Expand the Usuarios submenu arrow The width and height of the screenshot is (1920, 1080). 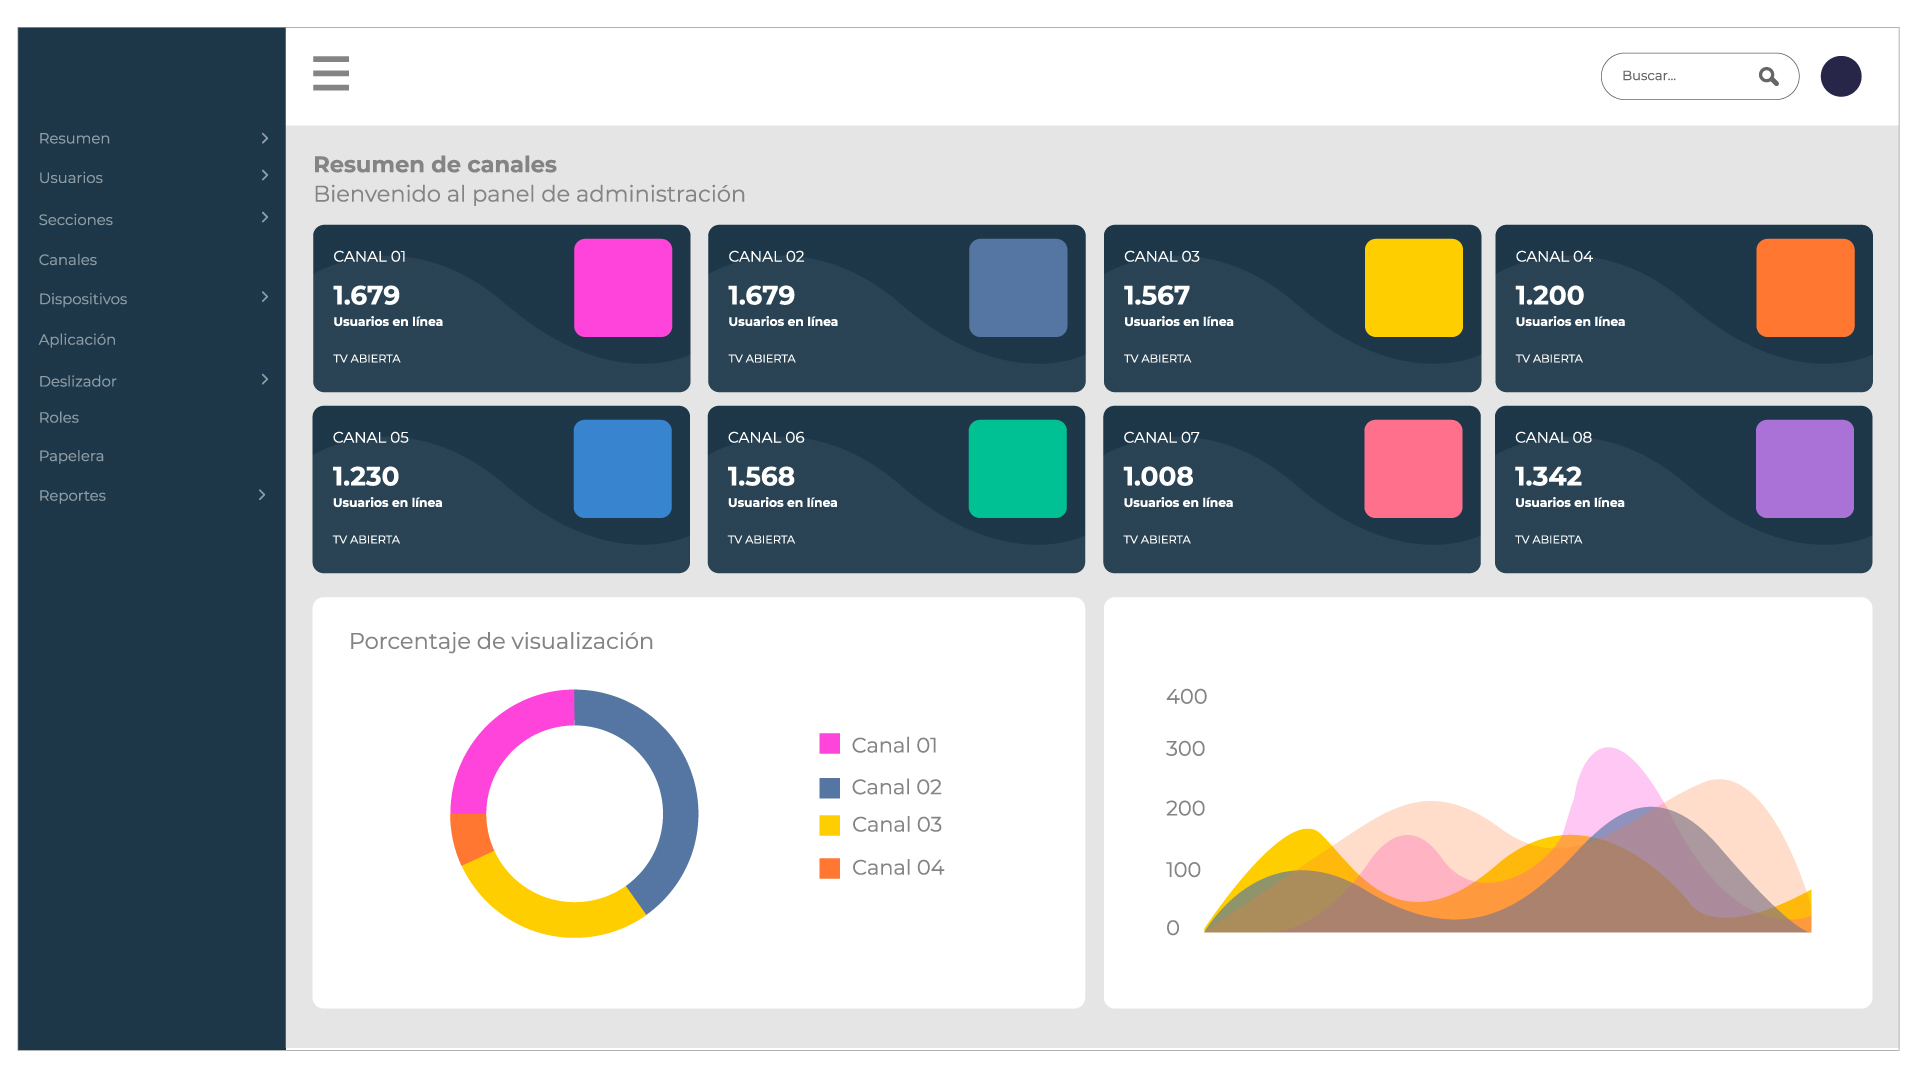pos(265,176)
